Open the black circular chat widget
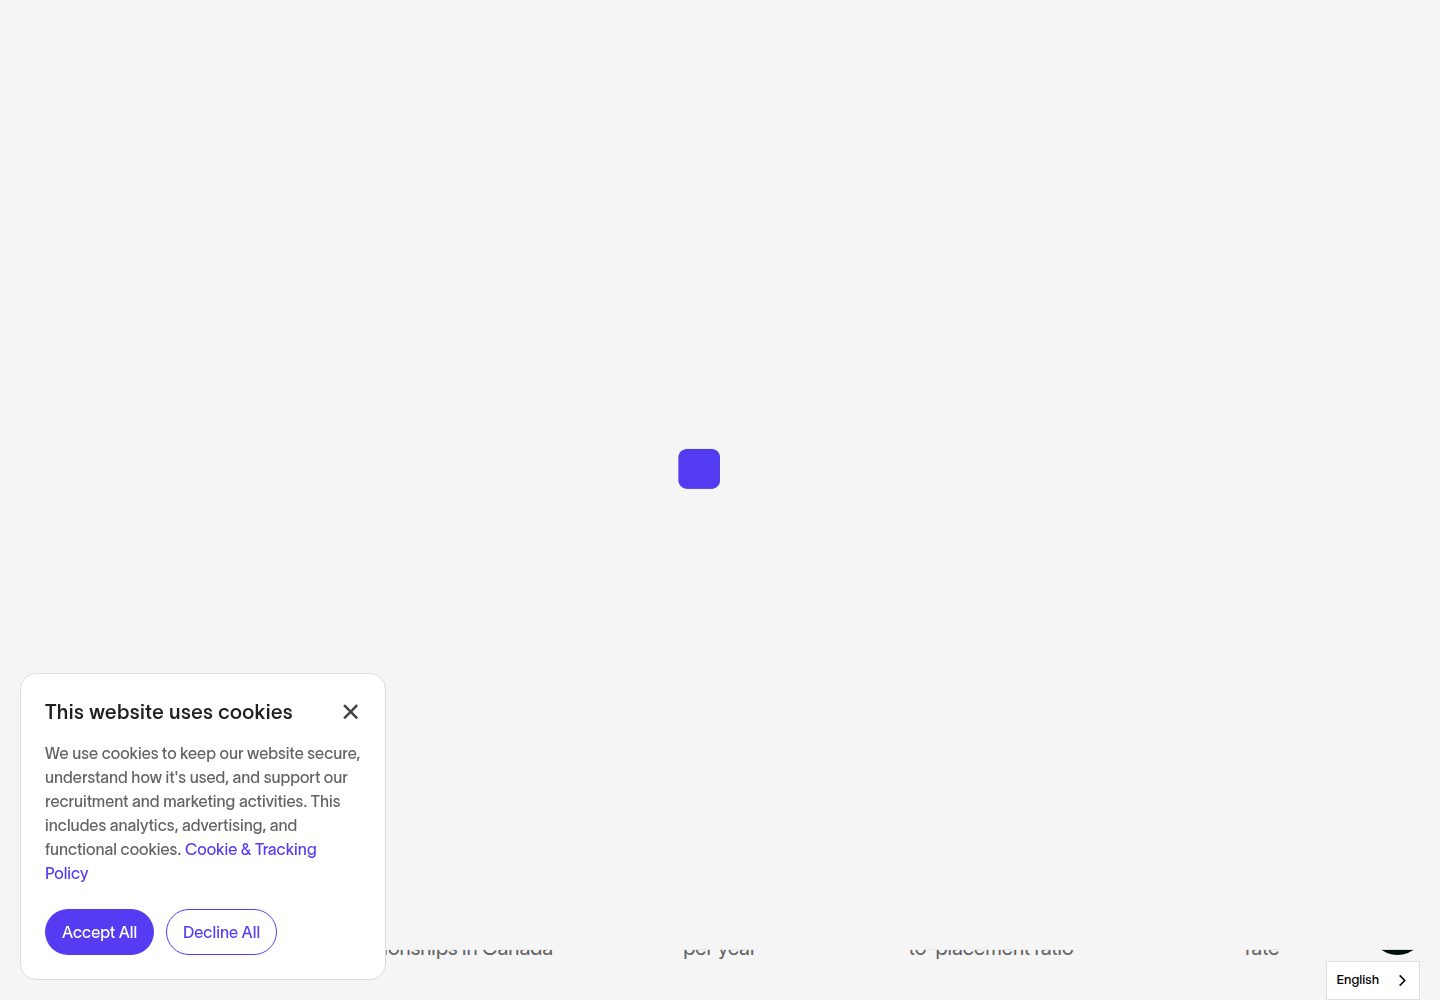Viewport: 1440px width, 1000px height. [x=1397, y=946]
